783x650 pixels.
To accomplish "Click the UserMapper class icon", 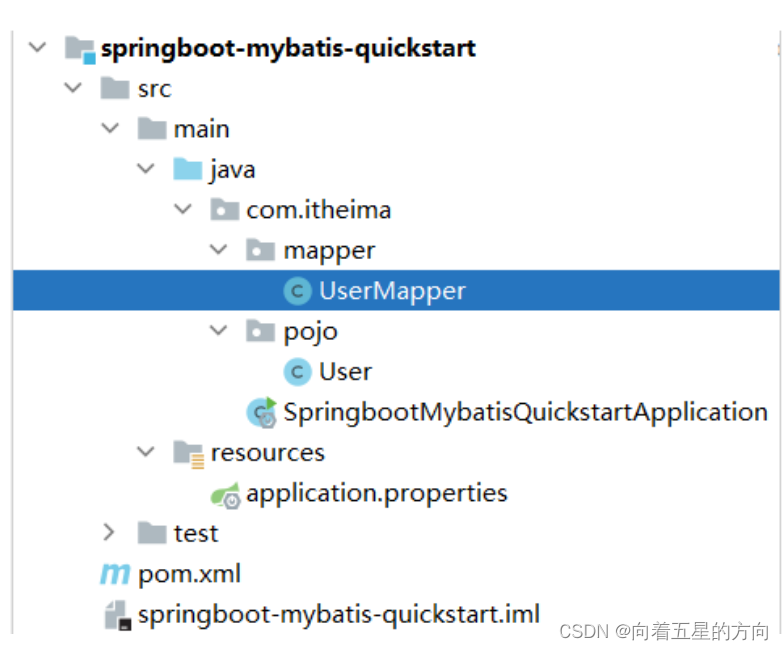I will pyautogui.click(x=298, y=291).
